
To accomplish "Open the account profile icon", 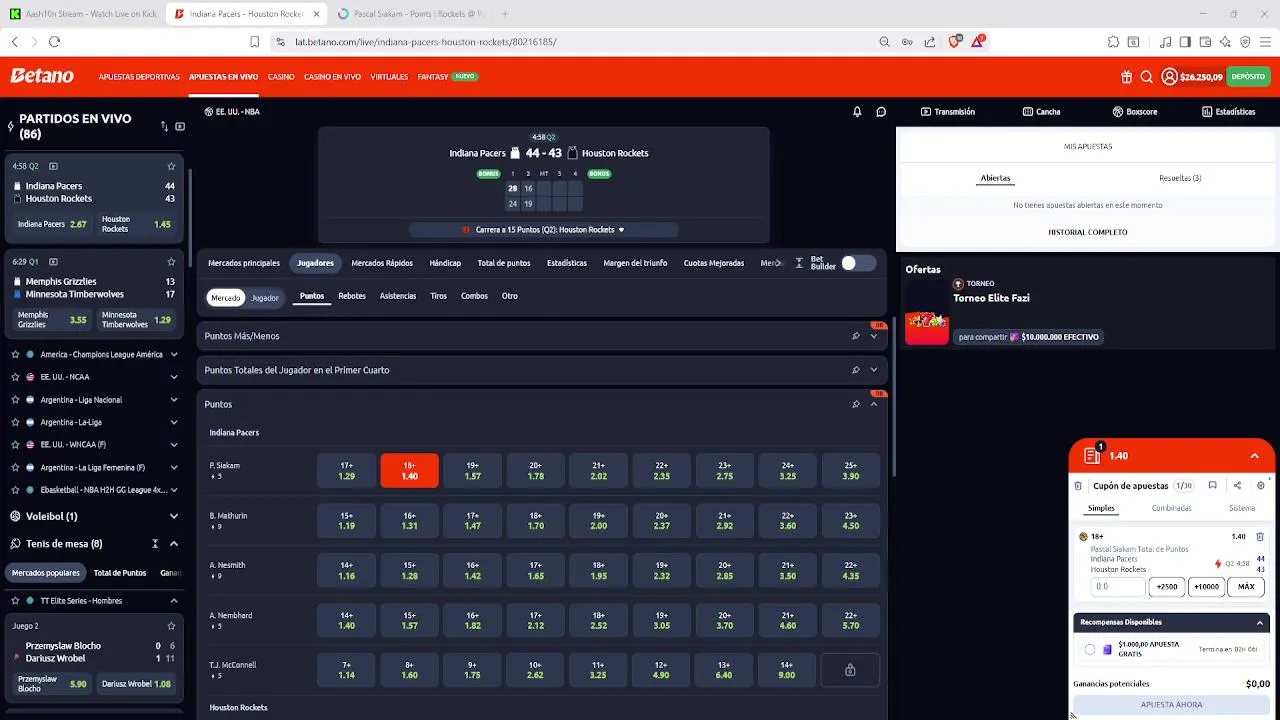I will click(x=1170, y=77).
